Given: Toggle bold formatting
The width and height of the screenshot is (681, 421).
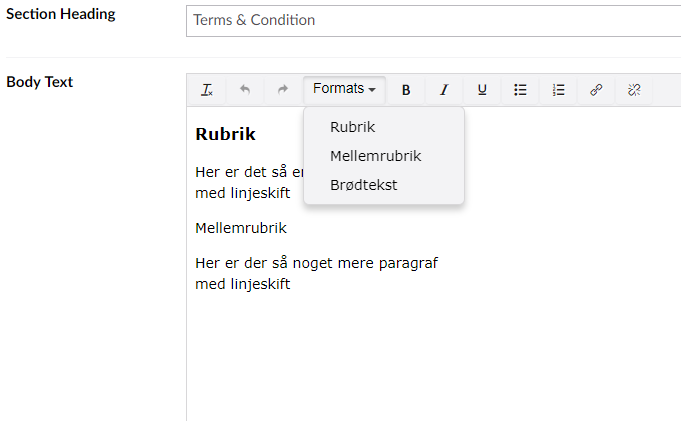Looking at the screenshot, I should 406,89.
